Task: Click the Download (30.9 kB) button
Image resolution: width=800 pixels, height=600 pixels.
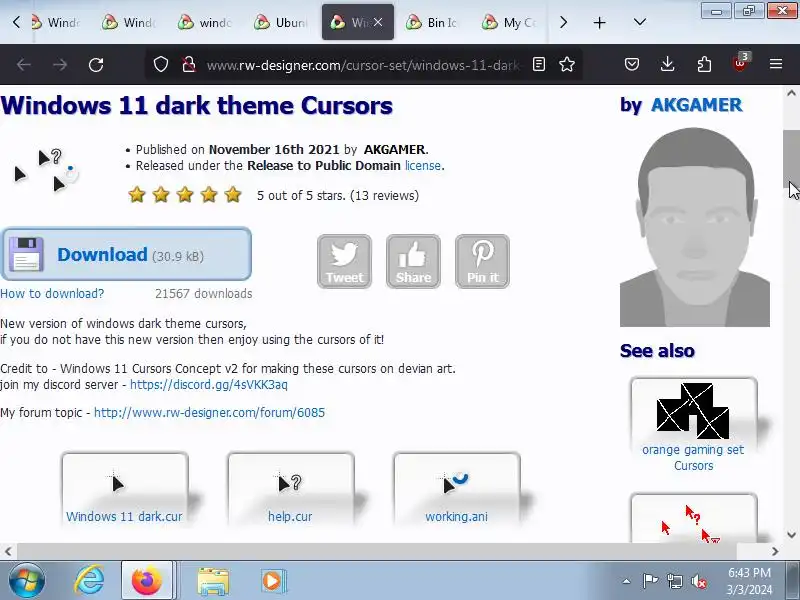Action: click(x=126, y=254)
